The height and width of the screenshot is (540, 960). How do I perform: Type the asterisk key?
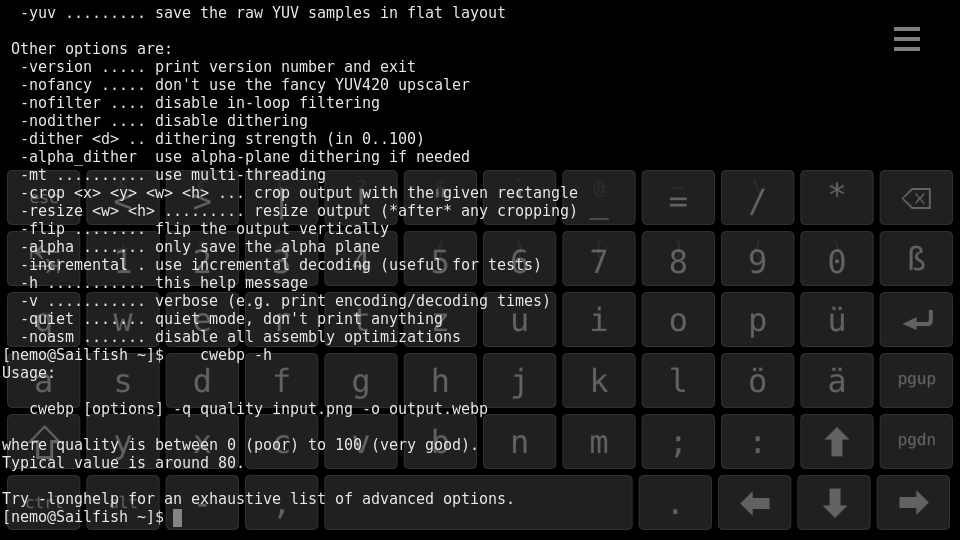[x=836, y=197]
